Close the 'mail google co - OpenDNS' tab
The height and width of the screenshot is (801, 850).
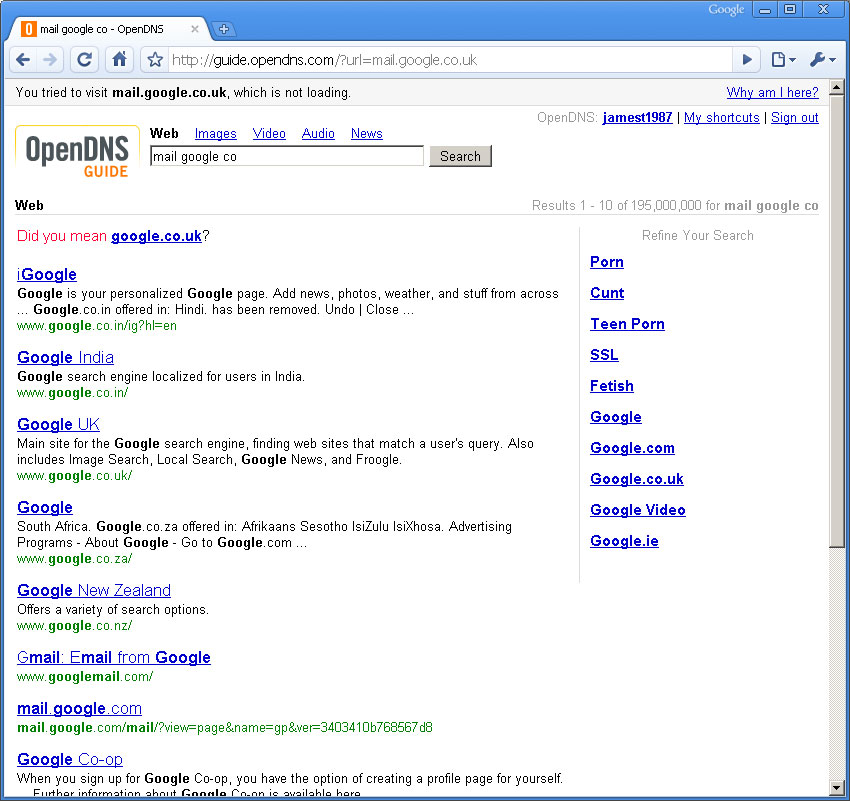195,29
